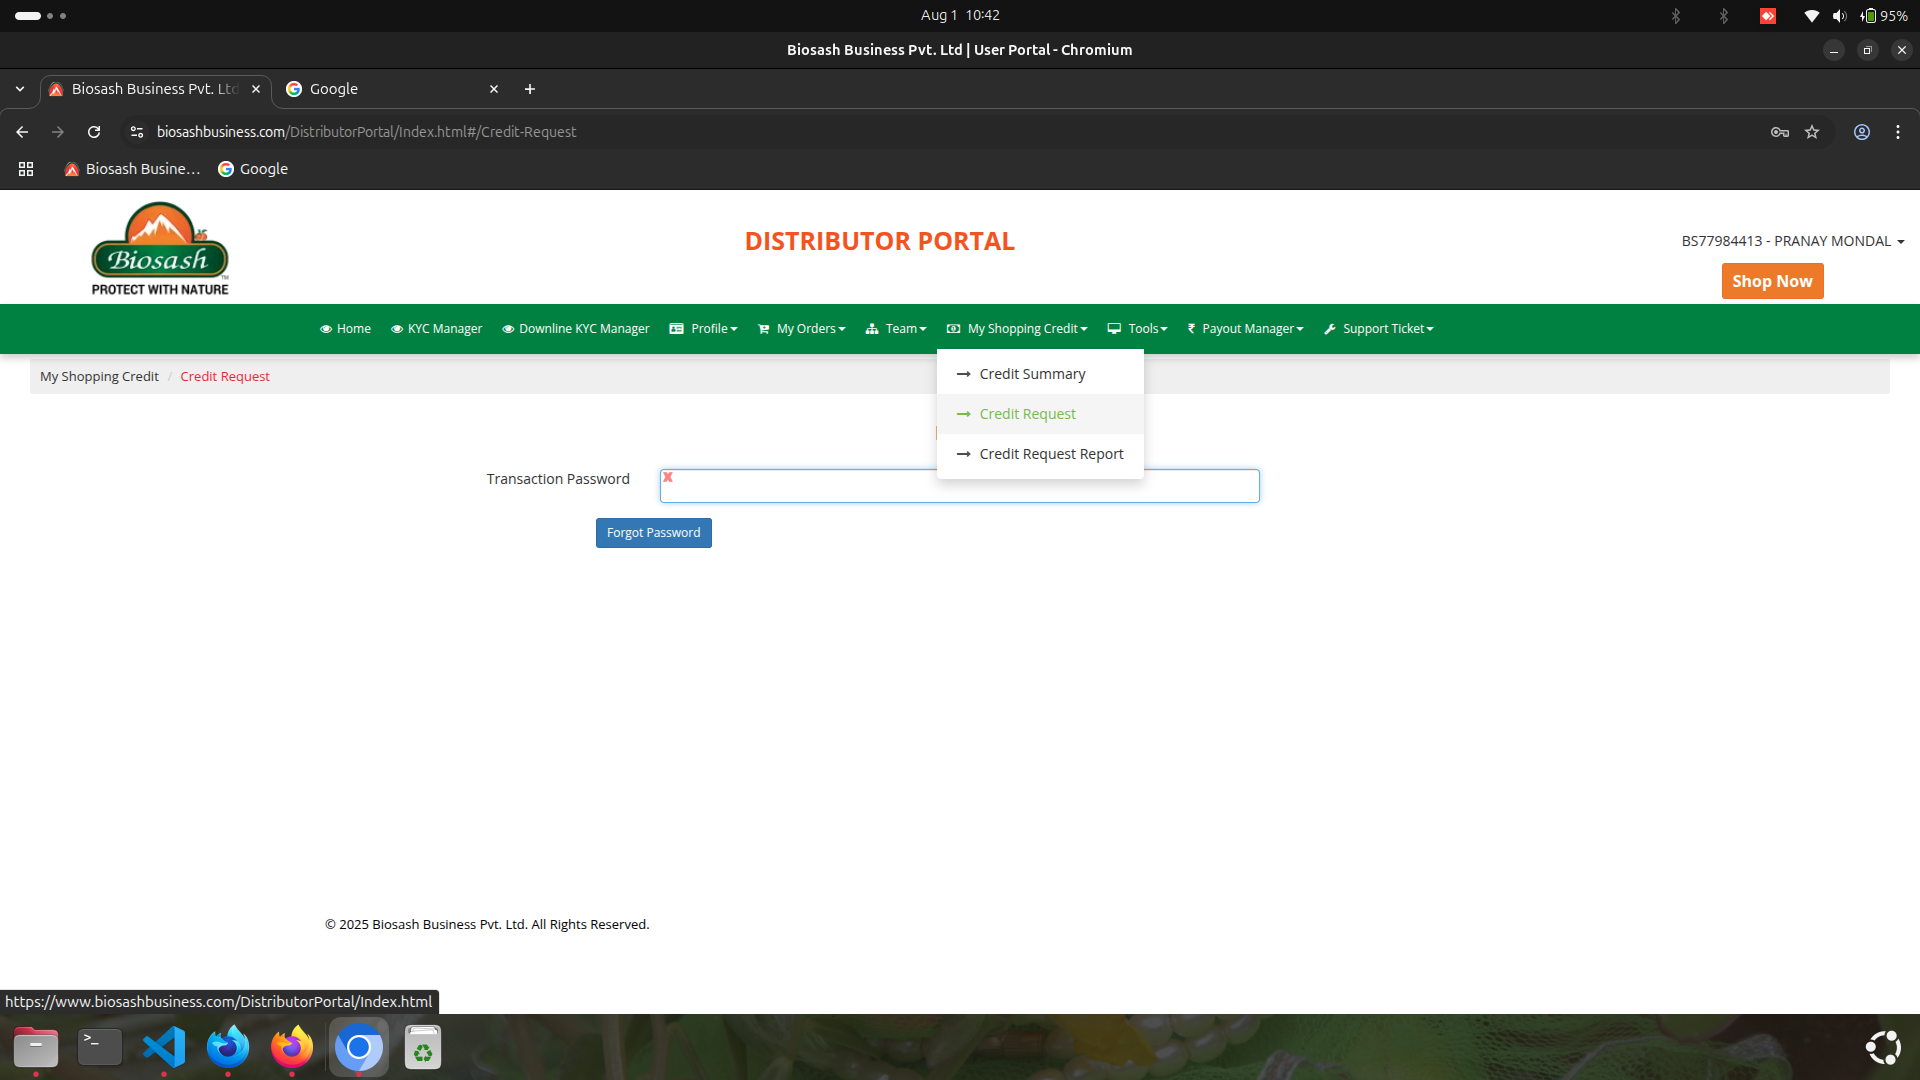This screenshot has height=1080, width=1920.
Task: Expand the Team dropdown menu
Action: pyautogui.click(x=895, y=329)
